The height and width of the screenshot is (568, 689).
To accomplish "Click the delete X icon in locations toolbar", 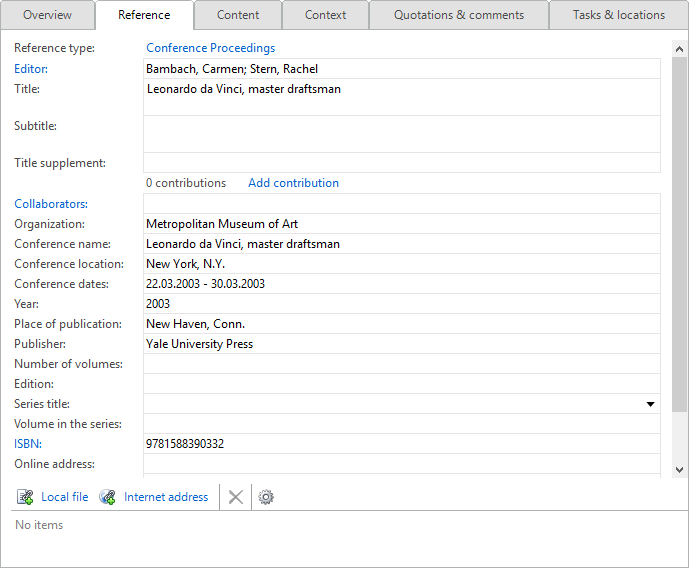I will click(236, 497).
